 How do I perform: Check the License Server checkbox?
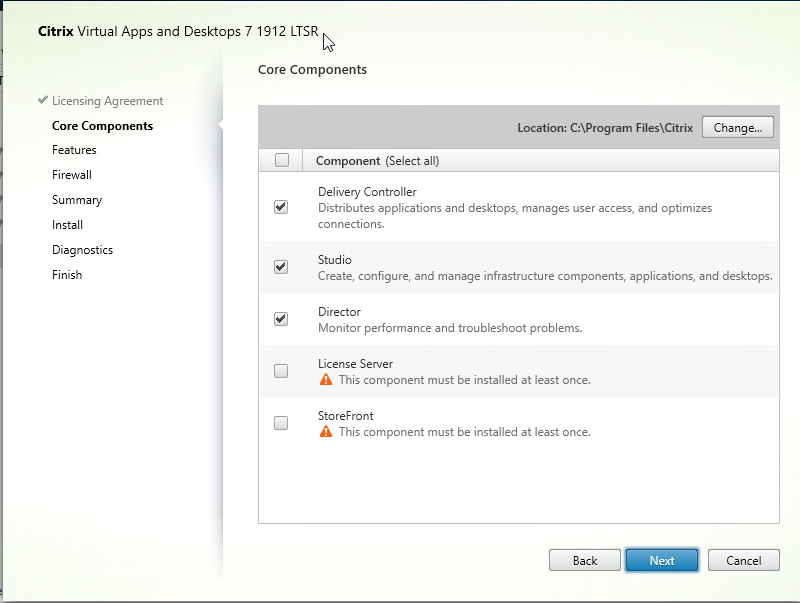coord(281,371)
